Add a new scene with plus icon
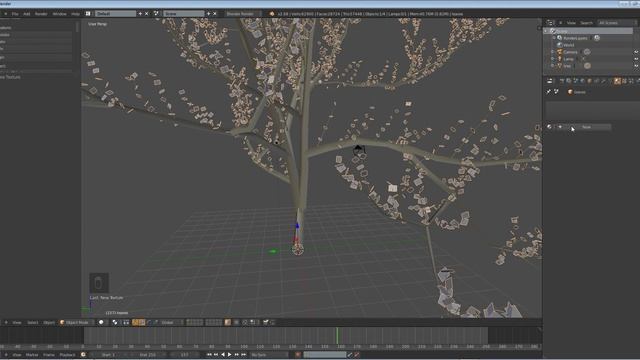Viewport: 640px width, 360px height. [x=208, y=14]
